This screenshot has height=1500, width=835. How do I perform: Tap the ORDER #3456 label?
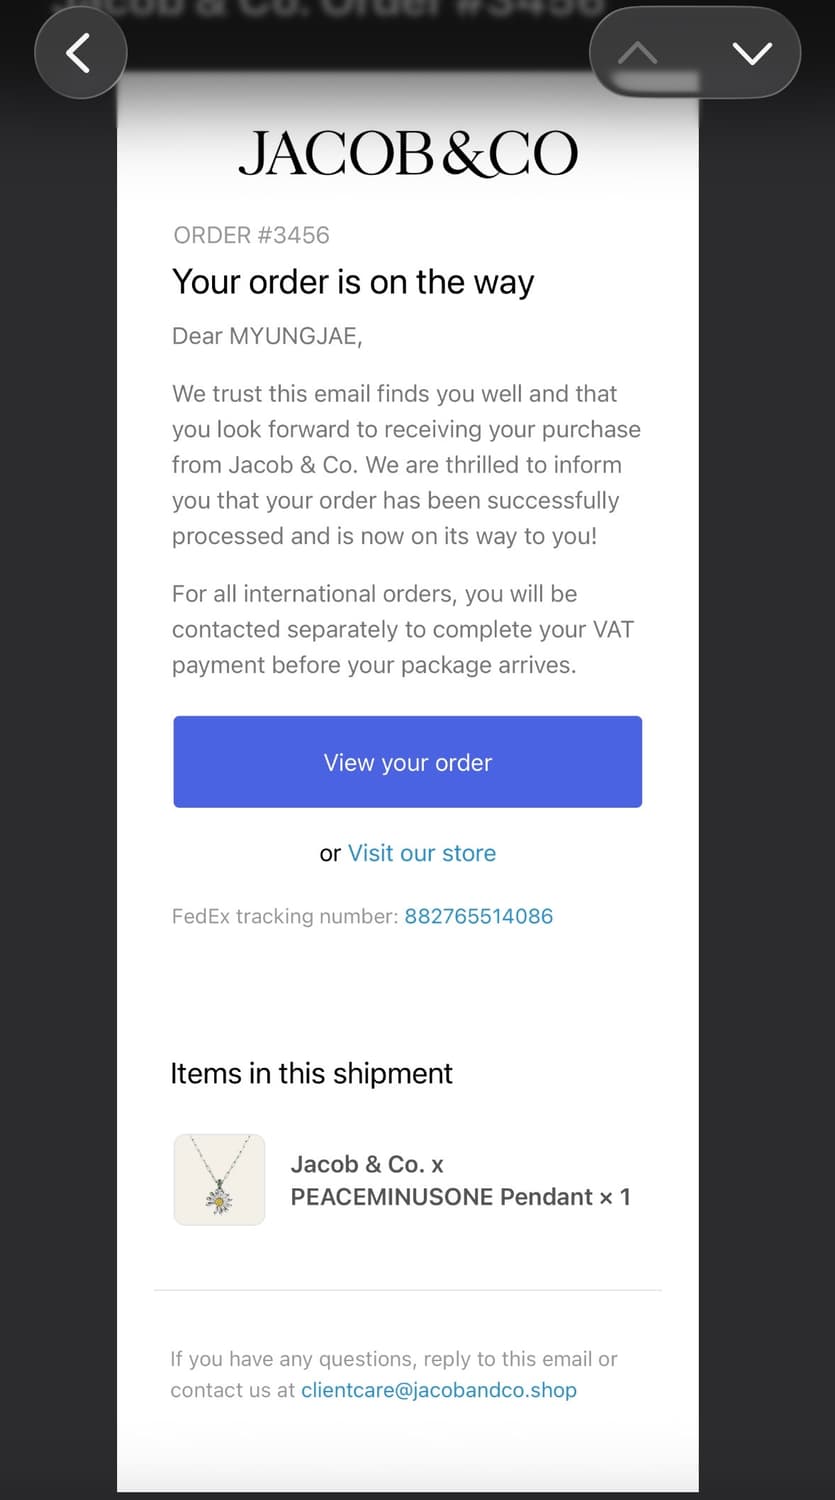pyautogui.click(x=251, y=235)
